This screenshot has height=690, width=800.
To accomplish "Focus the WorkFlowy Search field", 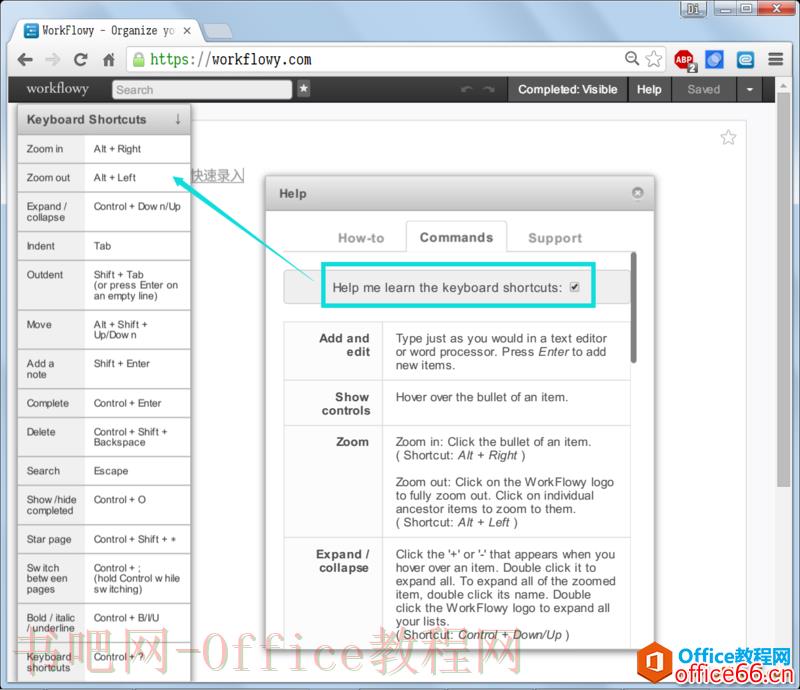I will coord(202,90).
